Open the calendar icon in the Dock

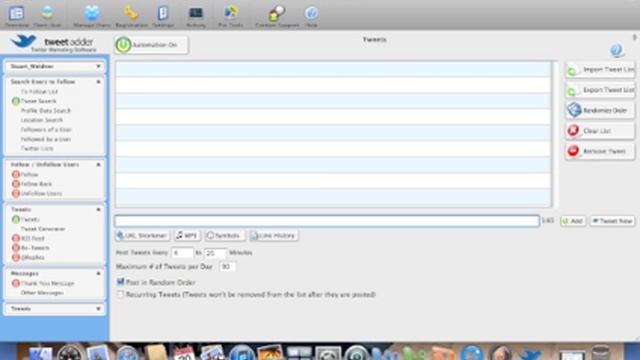pyautogui.click(x=183, y=353)
